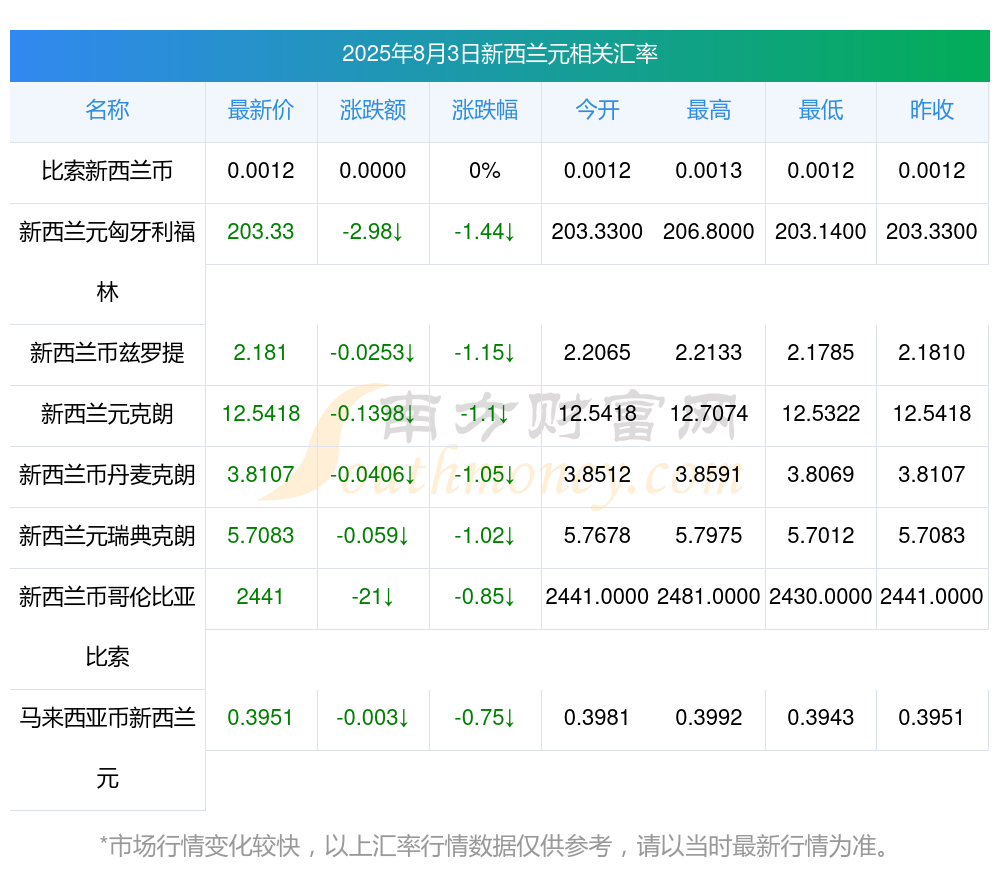This screenshot has width=1000, height=877.
Task: Click opening value 0.3981
Action: (x=597, y=718)
